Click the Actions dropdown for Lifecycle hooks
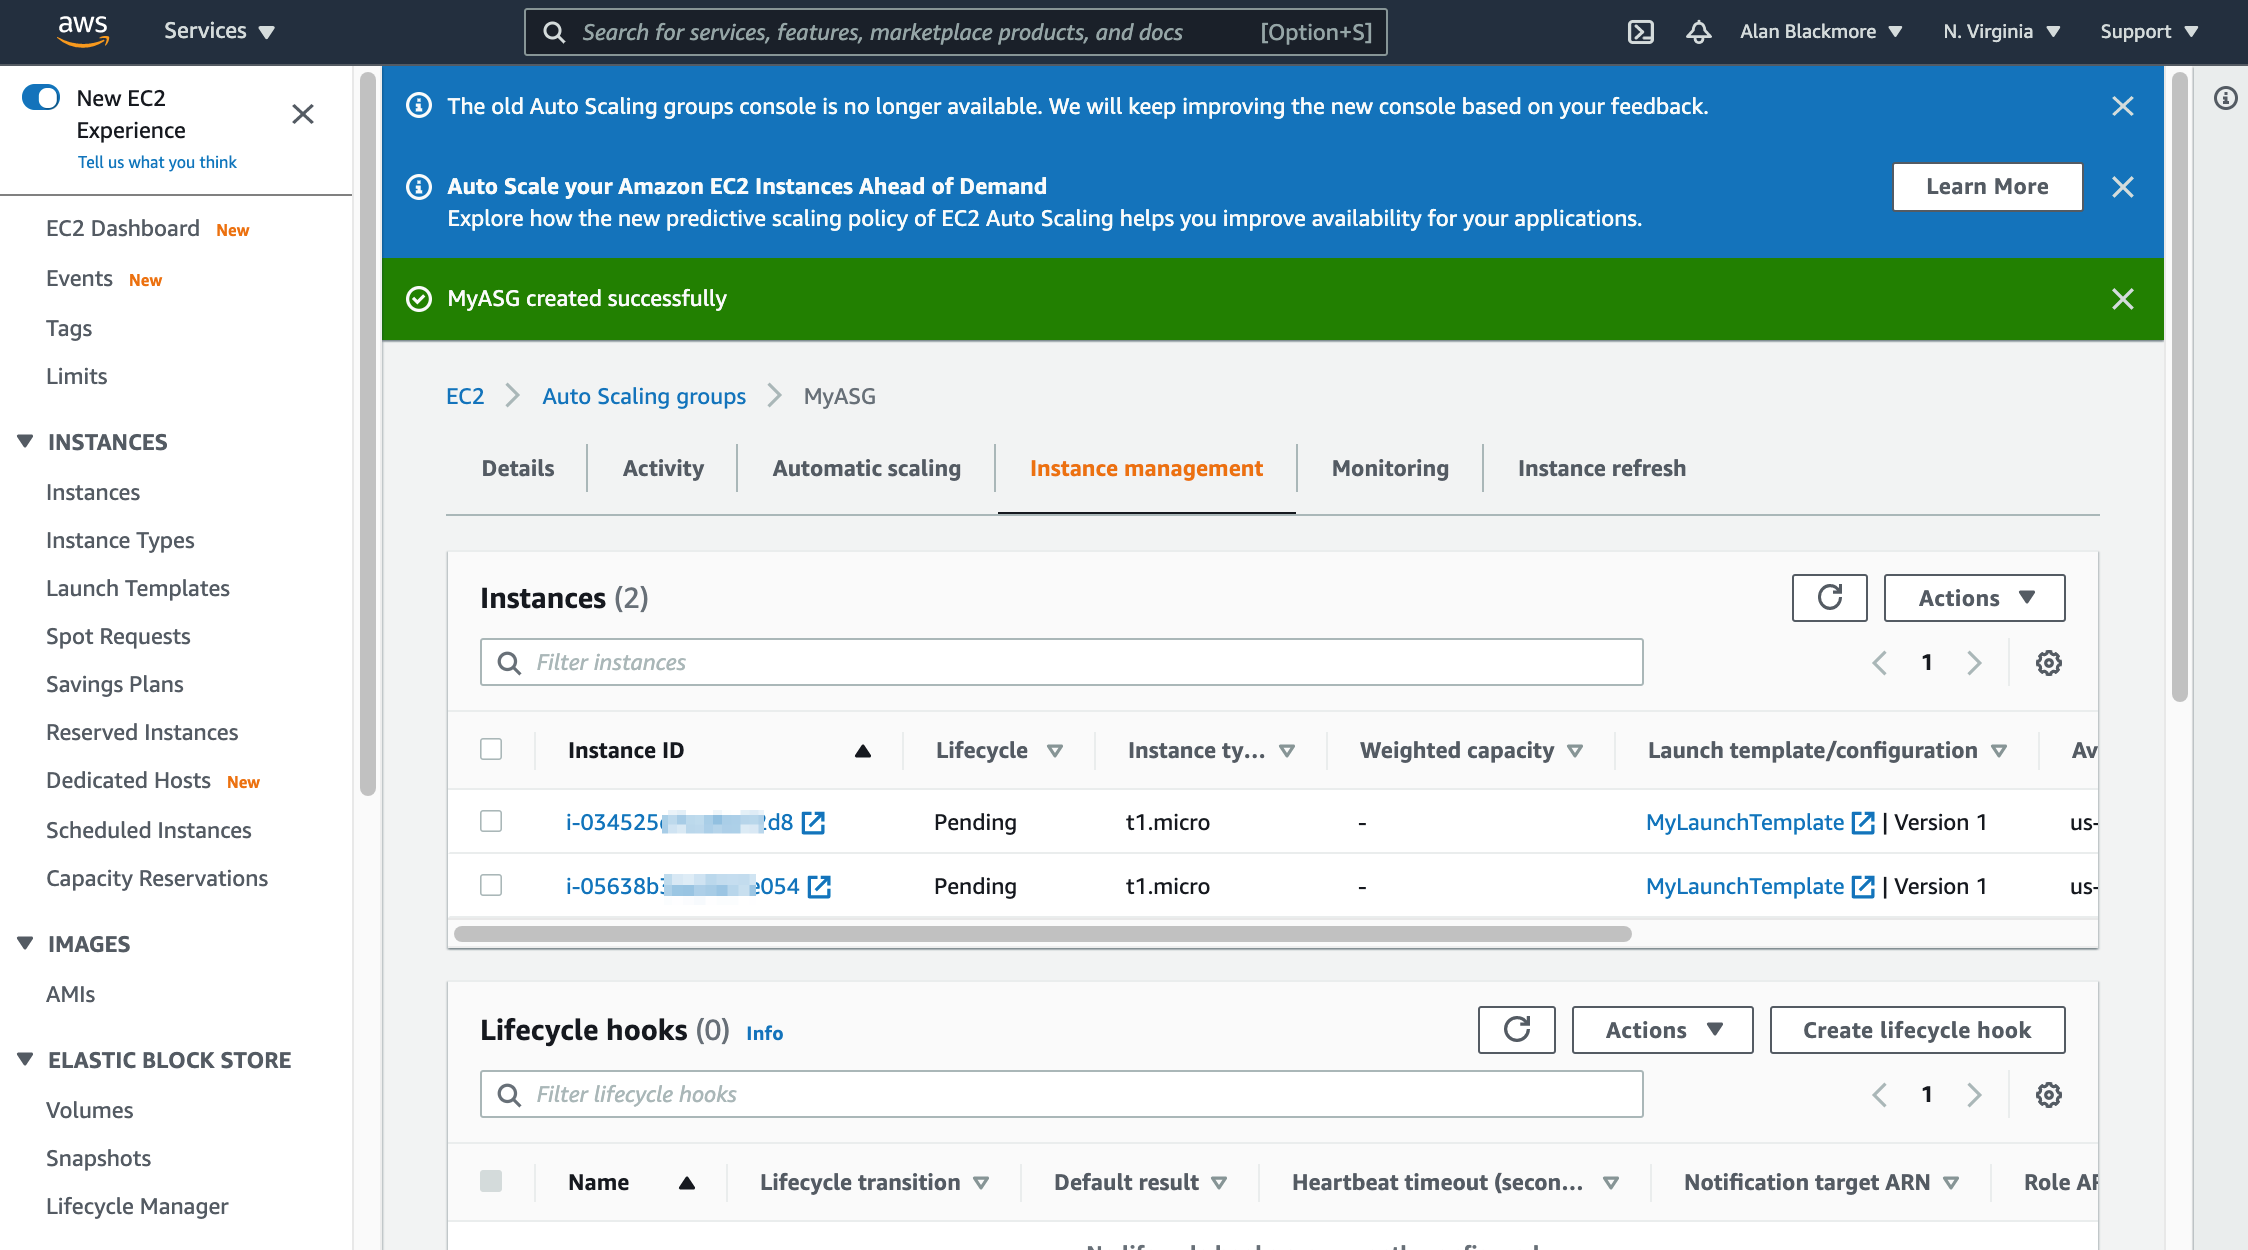Screen dimensions: 2248x1250 pos(1662,1031)
